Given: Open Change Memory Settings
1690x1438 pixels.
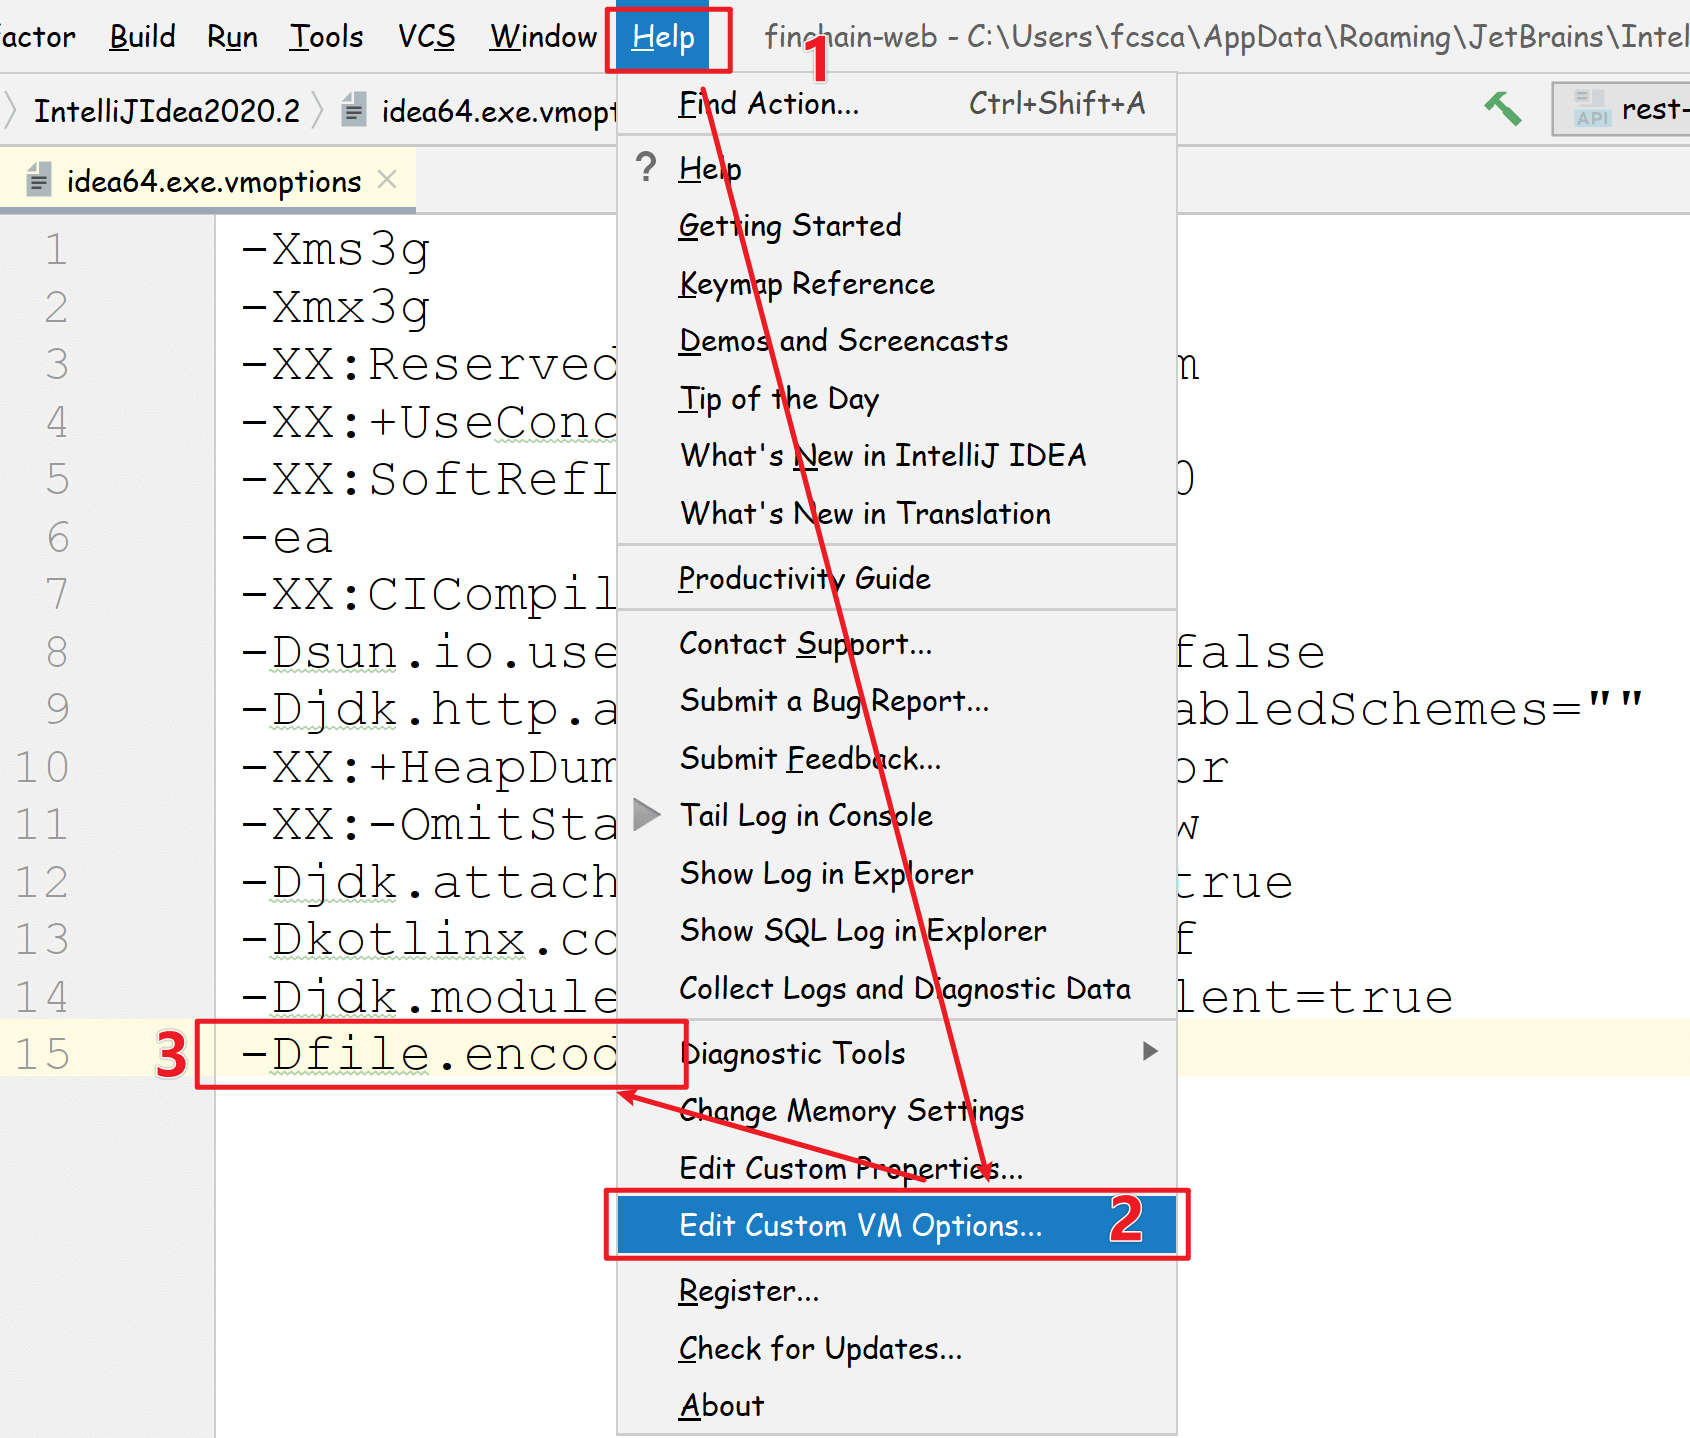Looking at the screenshot, I should click(x=897, y=1111).
